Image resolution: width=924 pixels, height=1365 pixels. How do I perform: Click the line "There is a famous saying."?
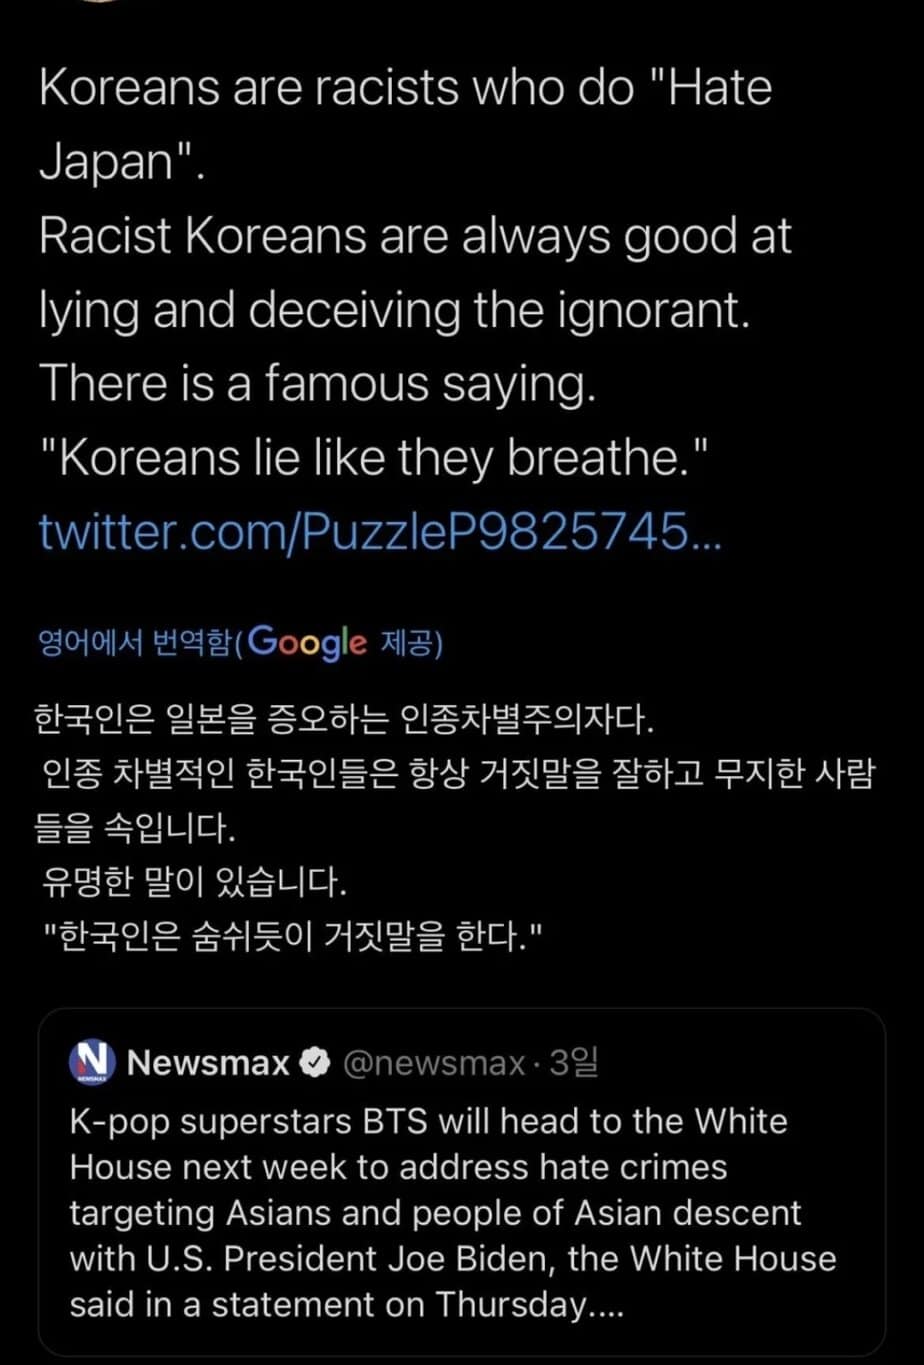point(317,384)
